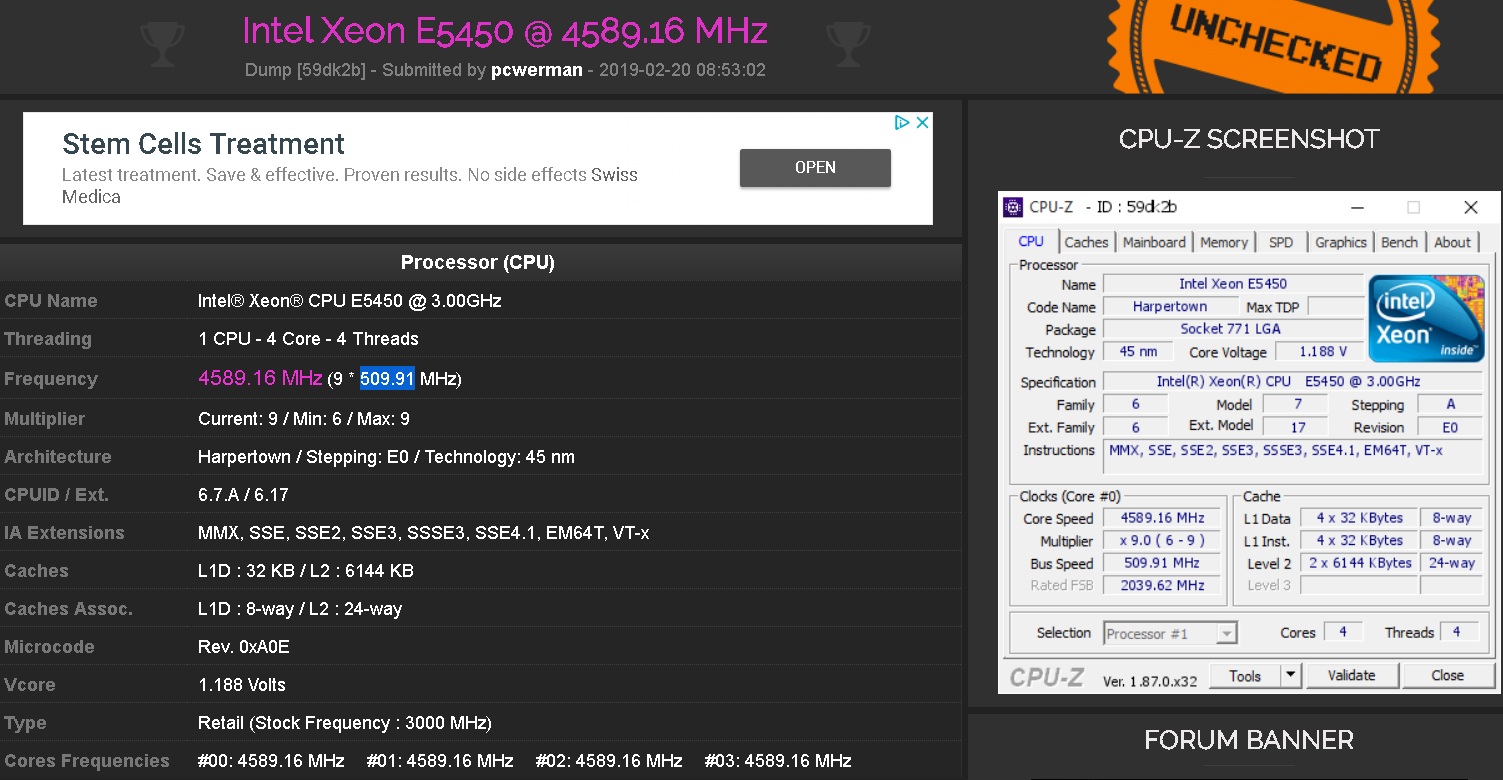Click the Code Name field Harpertown

pyautogui.click(x=1169, y=307)
